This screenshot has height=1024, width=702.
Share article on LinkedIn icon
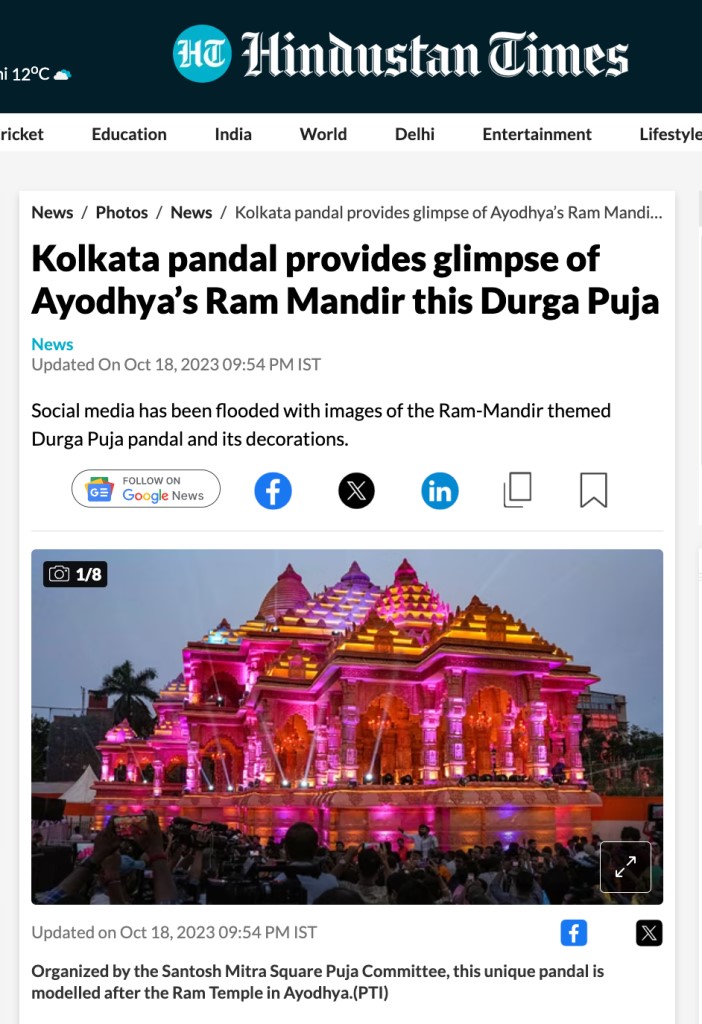click(440, 490)
